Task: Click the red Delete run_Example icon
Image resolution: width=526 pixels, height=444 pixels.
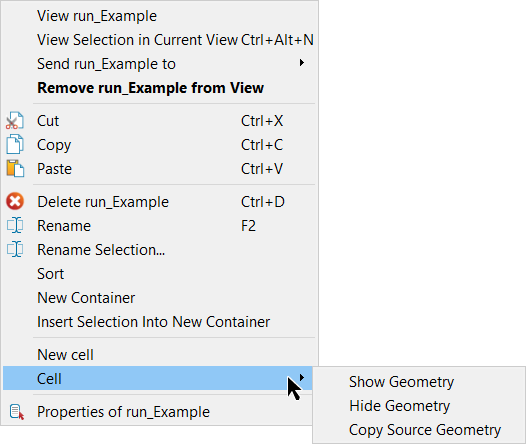Action: click(15, 202)
